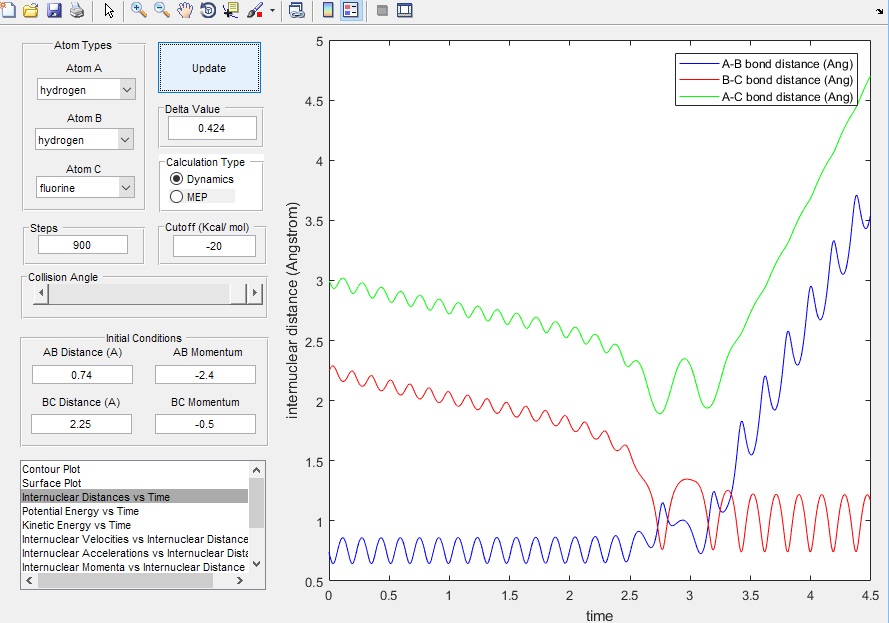Select the Dynamics calculation type
The width and height of the screenshot is (889, 623).
(177, 179)
